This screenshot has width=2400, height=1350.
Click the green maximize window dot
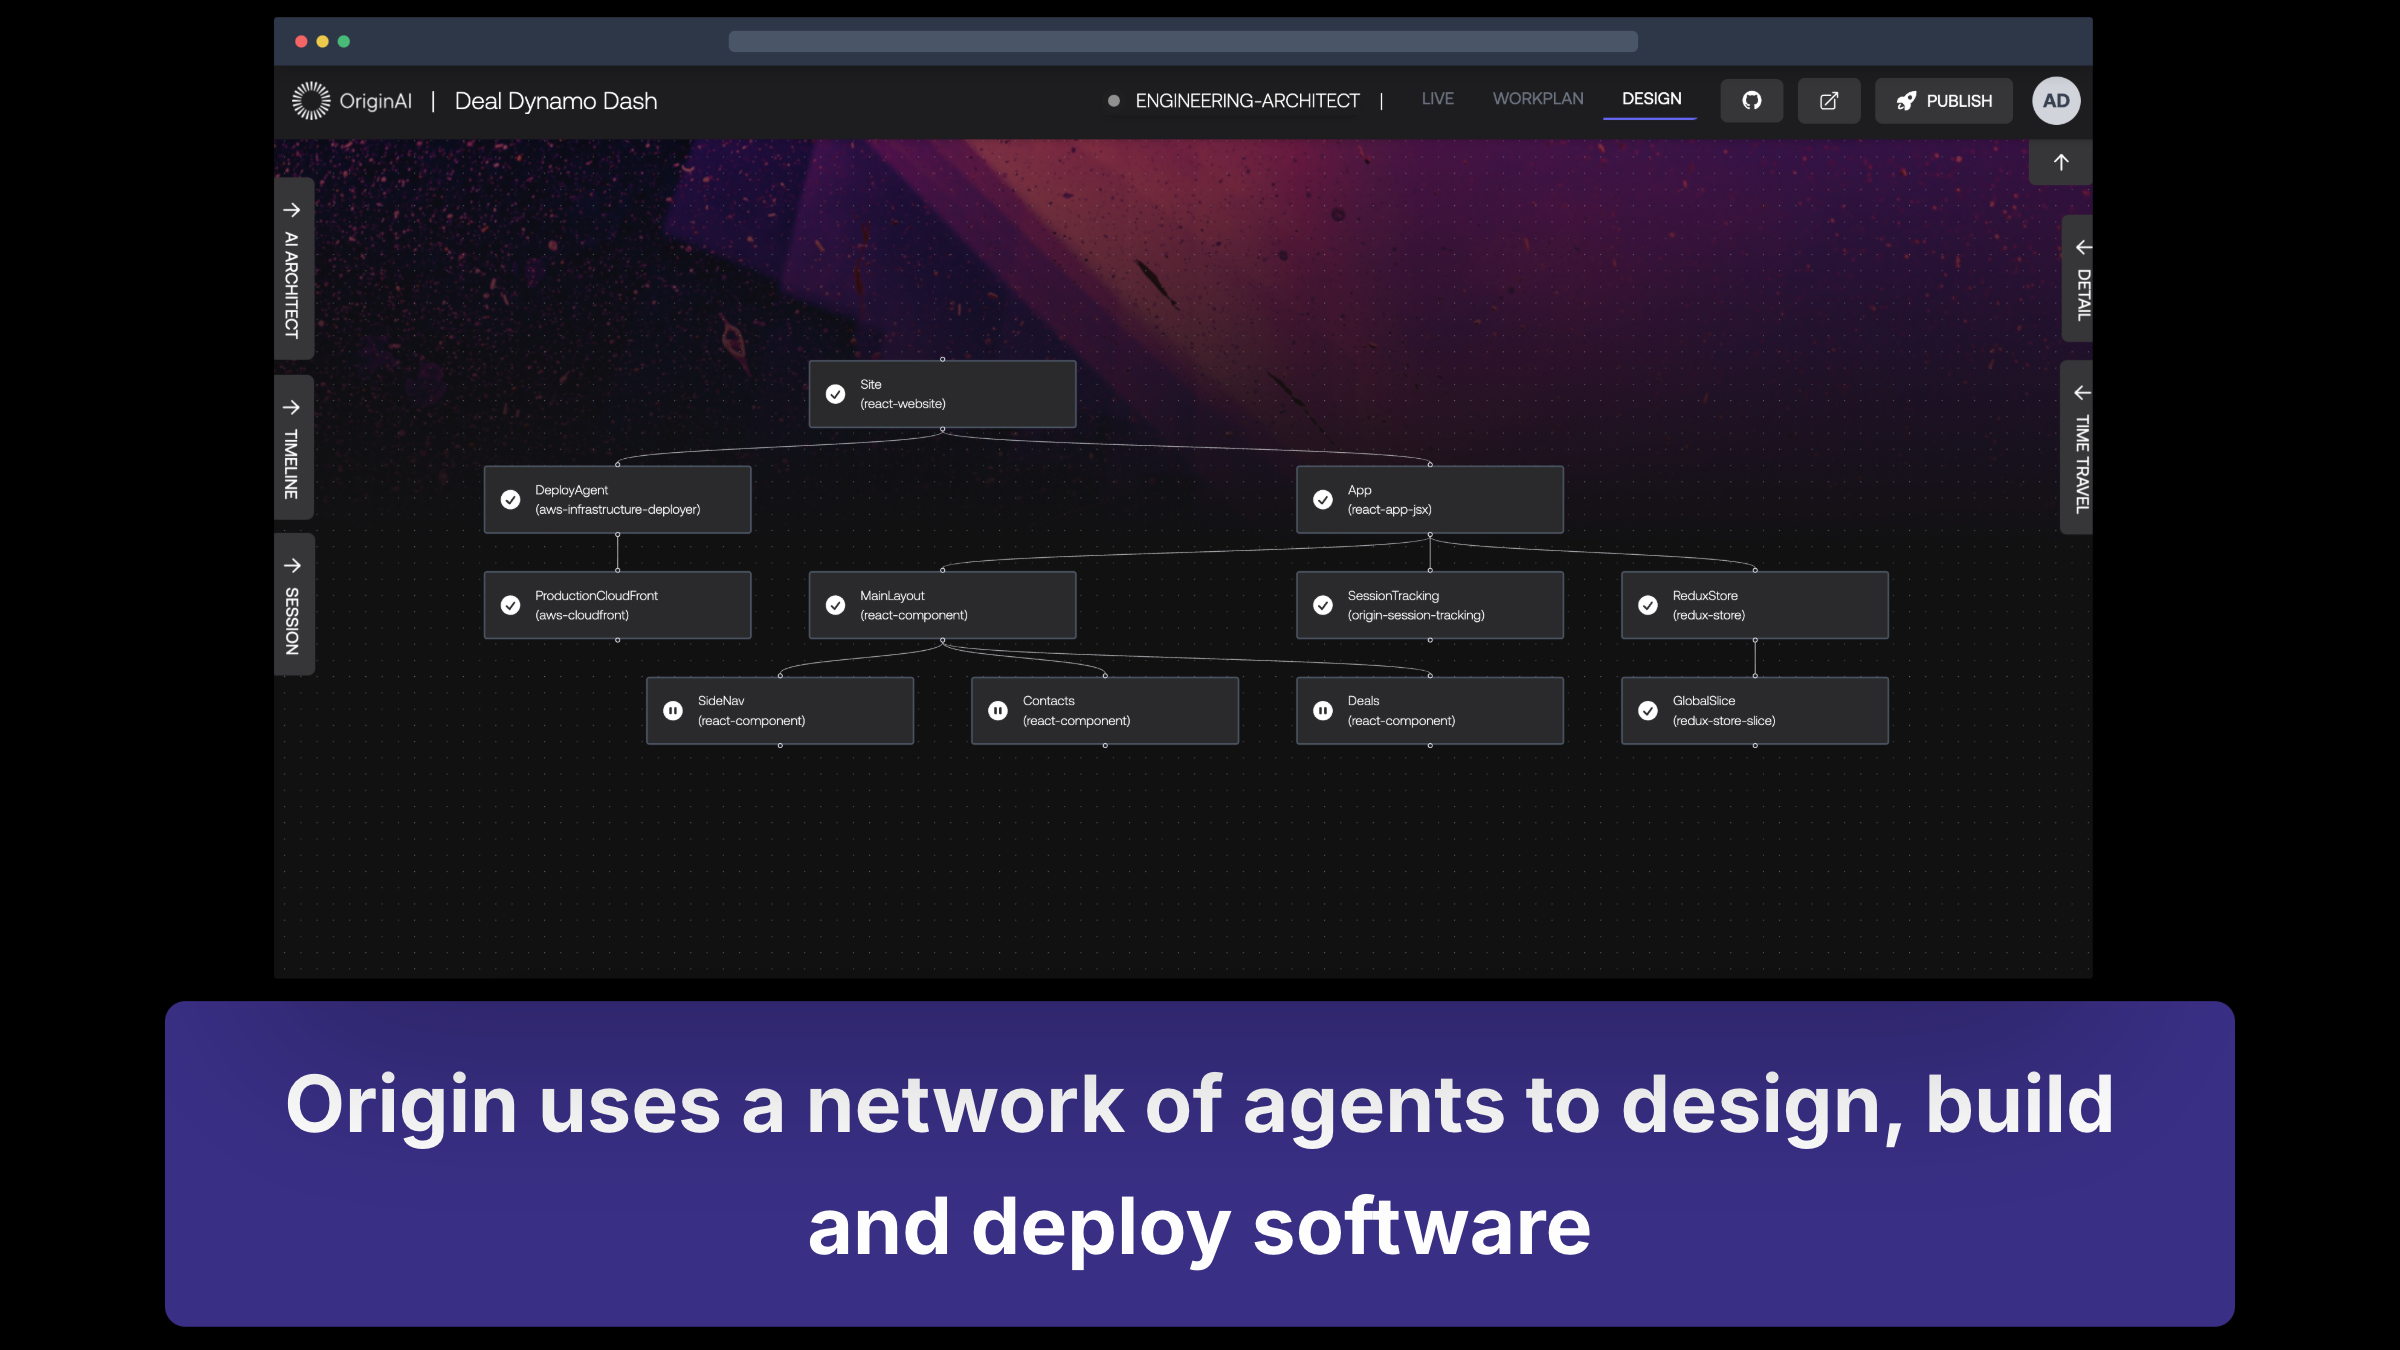[344, 41]
